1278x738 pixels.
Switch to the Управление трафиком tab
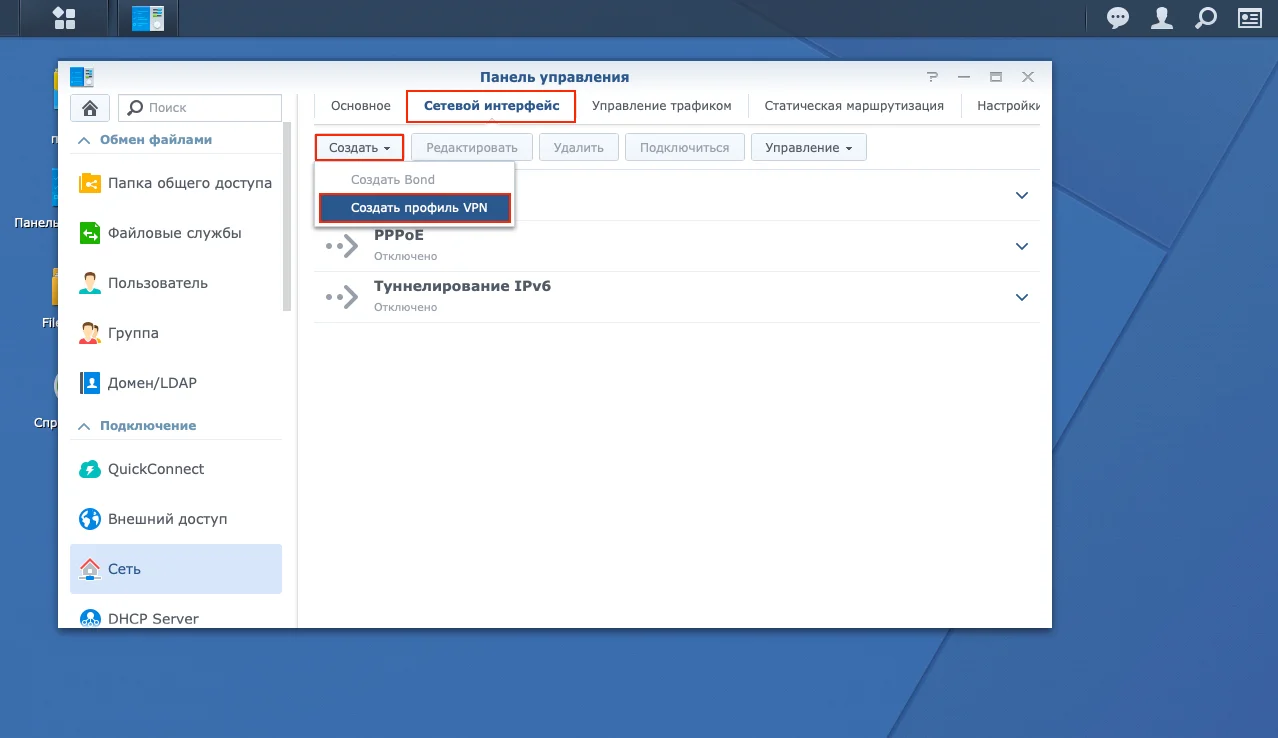[x=661, y=106]
